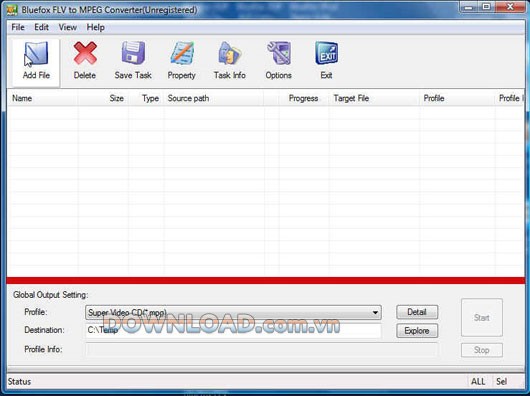The width and height of the screenshot is (530, 396).
Task: Click the Start button
Action: [482, 317]
